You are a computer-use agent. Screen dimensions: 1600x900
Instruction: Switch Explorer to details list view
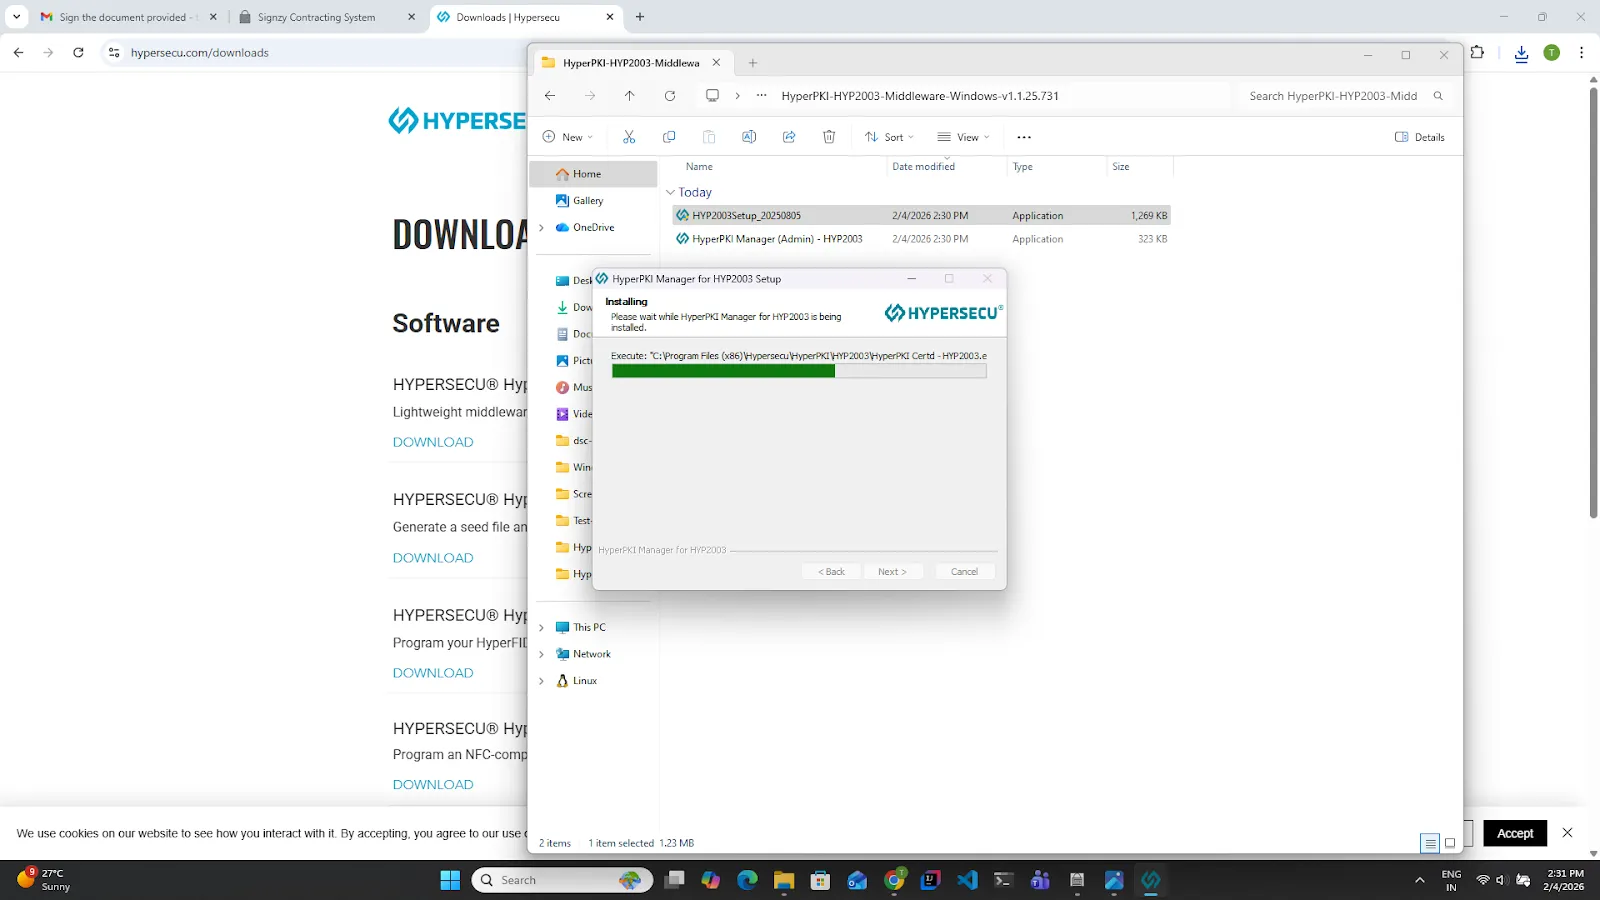coord(1430,843)
